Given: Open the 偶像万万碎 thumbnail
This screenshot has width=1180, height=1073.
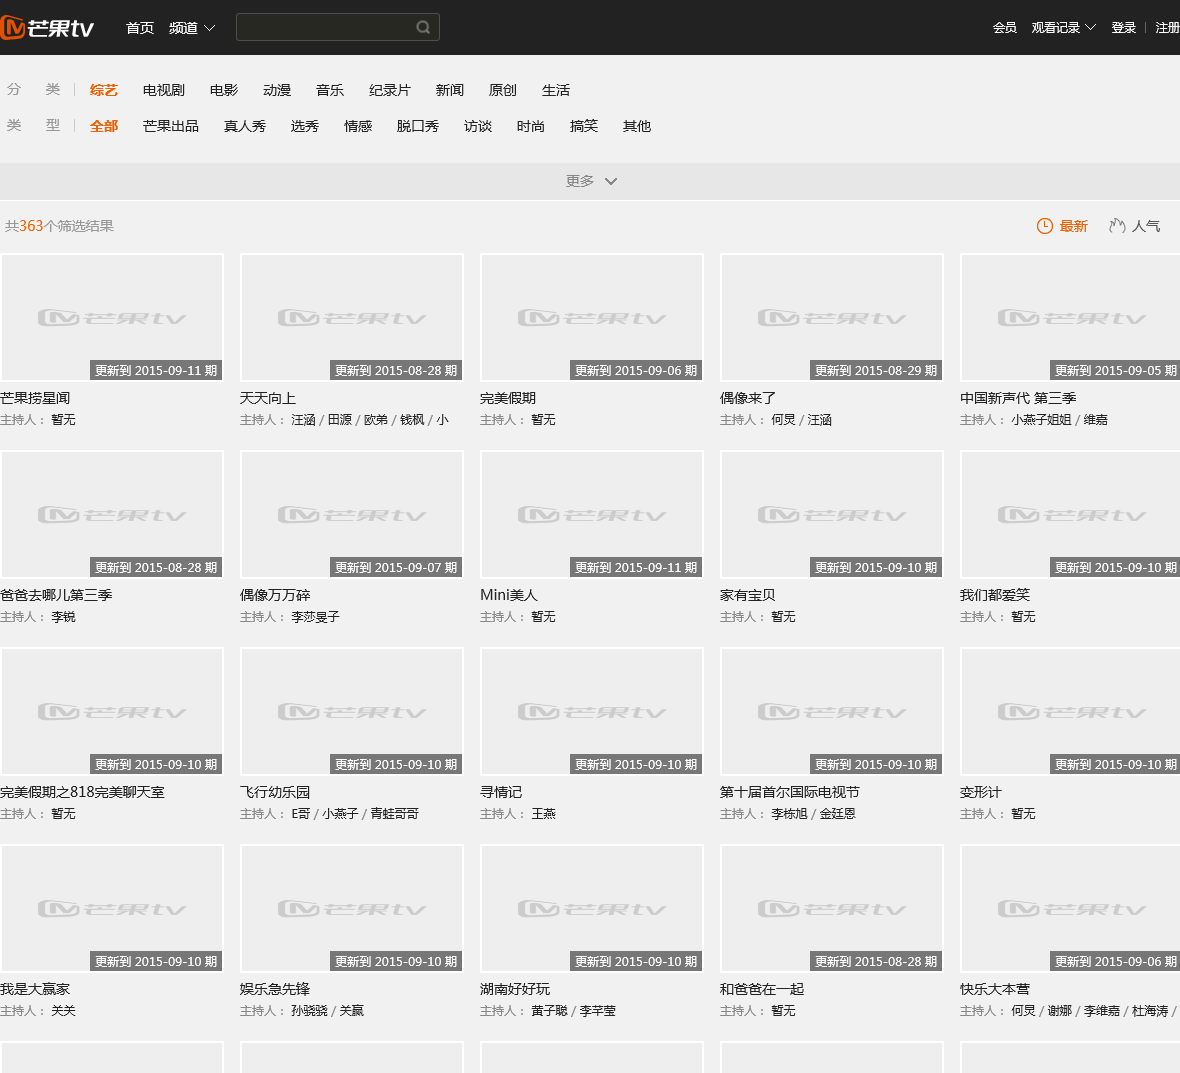Looking at the screenshot, I should click(x=351, y=515).
